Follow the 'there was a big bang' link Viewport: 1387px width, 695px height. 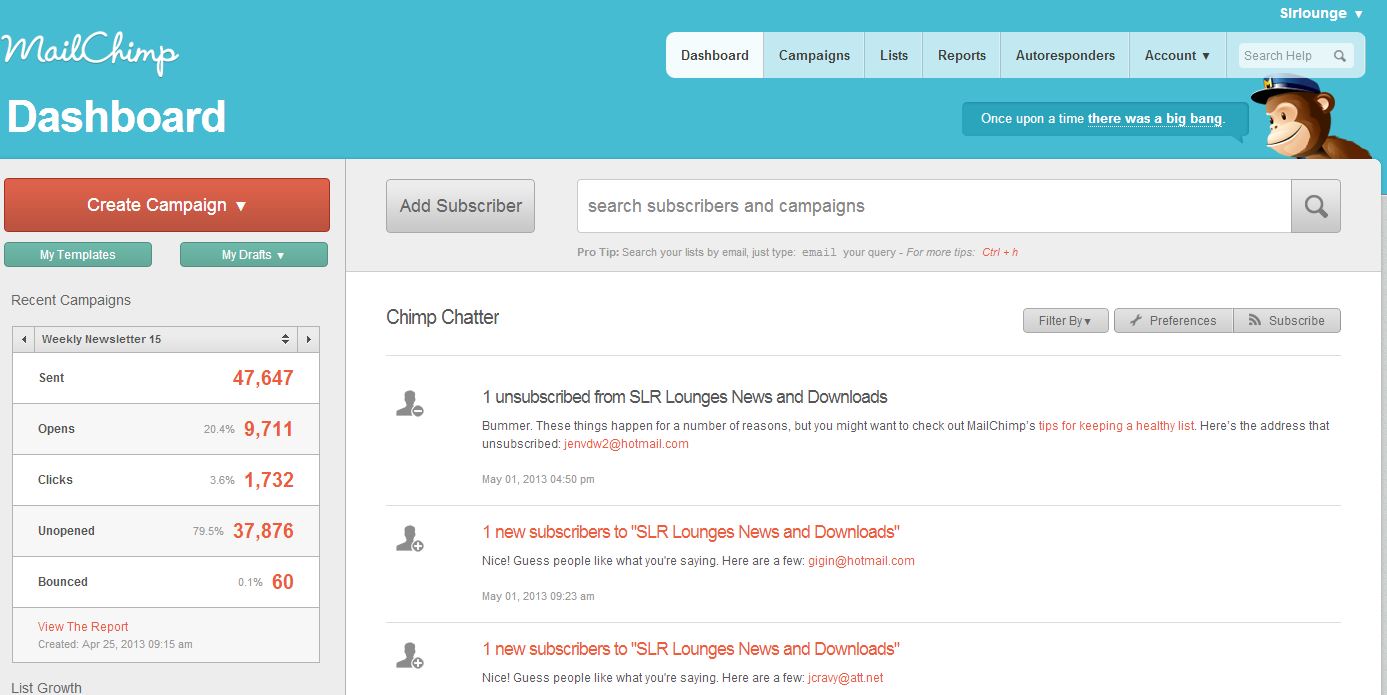click(1155, 119)
